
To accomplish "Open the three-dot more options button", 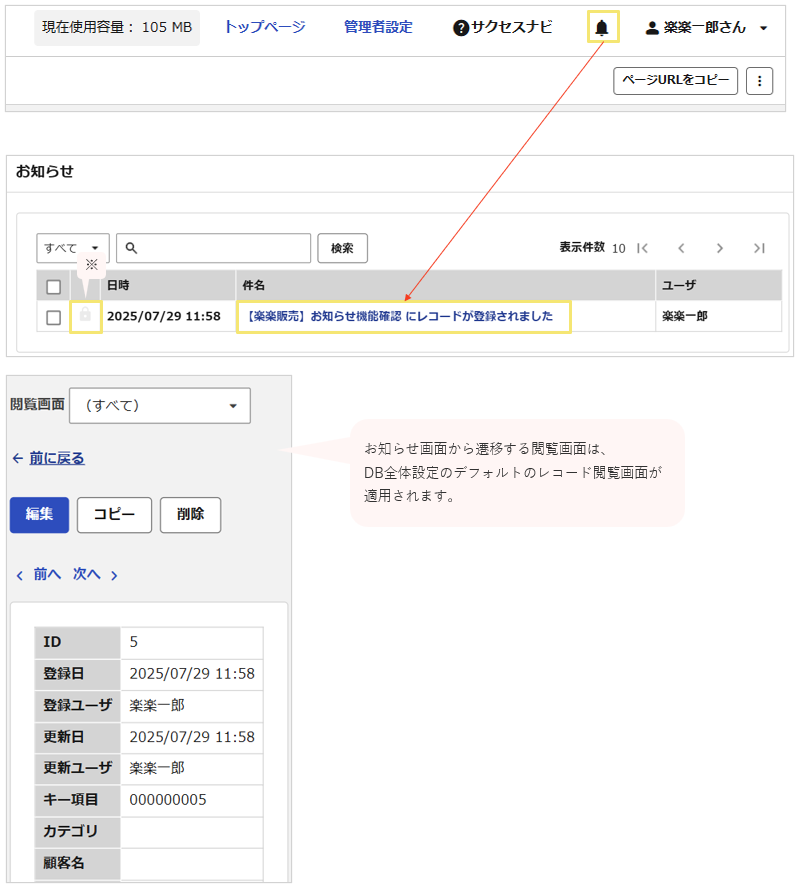I will click(x=759, y=81).
